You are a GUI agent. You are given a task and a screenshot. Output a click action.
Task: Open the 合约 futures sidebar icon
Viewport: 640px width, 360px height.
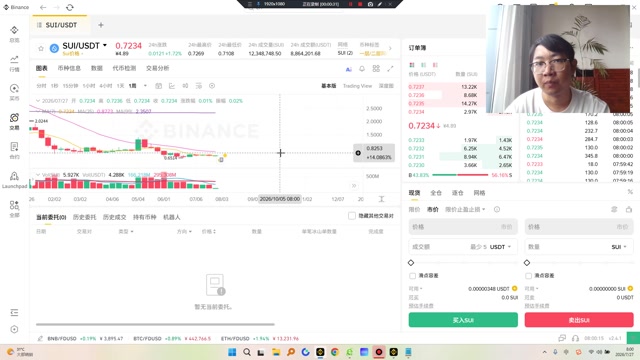(x=14, y=147)
